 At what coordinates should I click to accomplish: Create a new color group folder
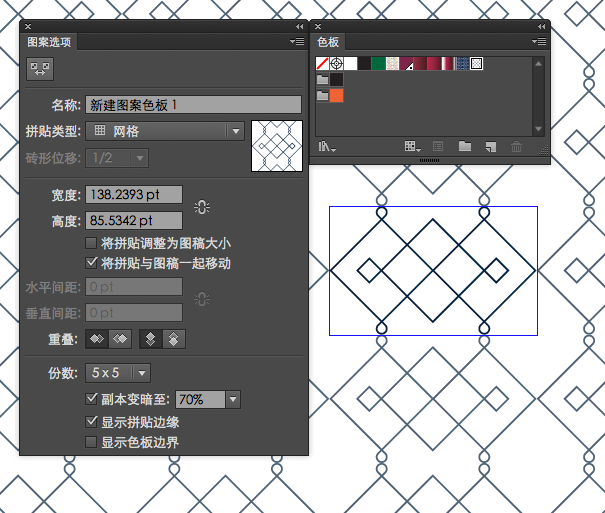click(465, 146)
